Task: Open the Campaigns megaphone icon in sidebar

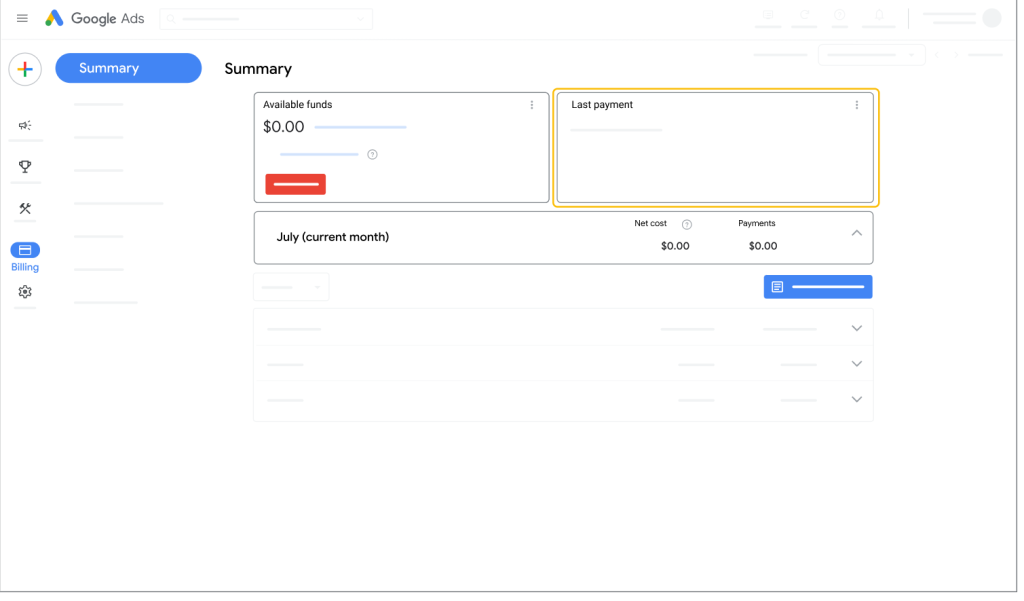Action: tap(25, 125)
